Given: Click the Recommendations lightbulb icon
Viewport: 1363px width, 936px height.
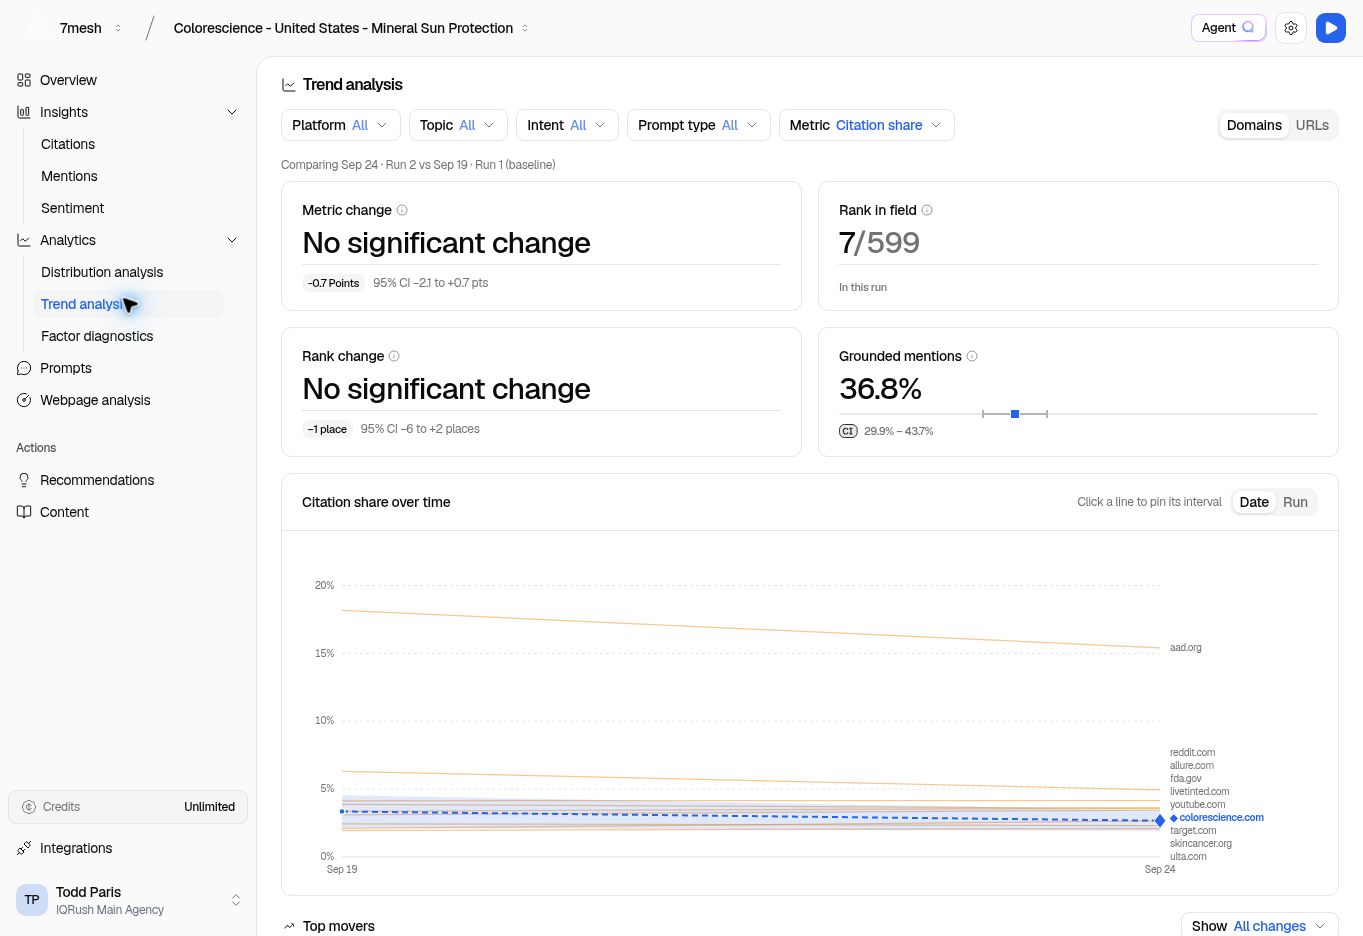Looking at the screenshot, I should (x=24, y=480).
